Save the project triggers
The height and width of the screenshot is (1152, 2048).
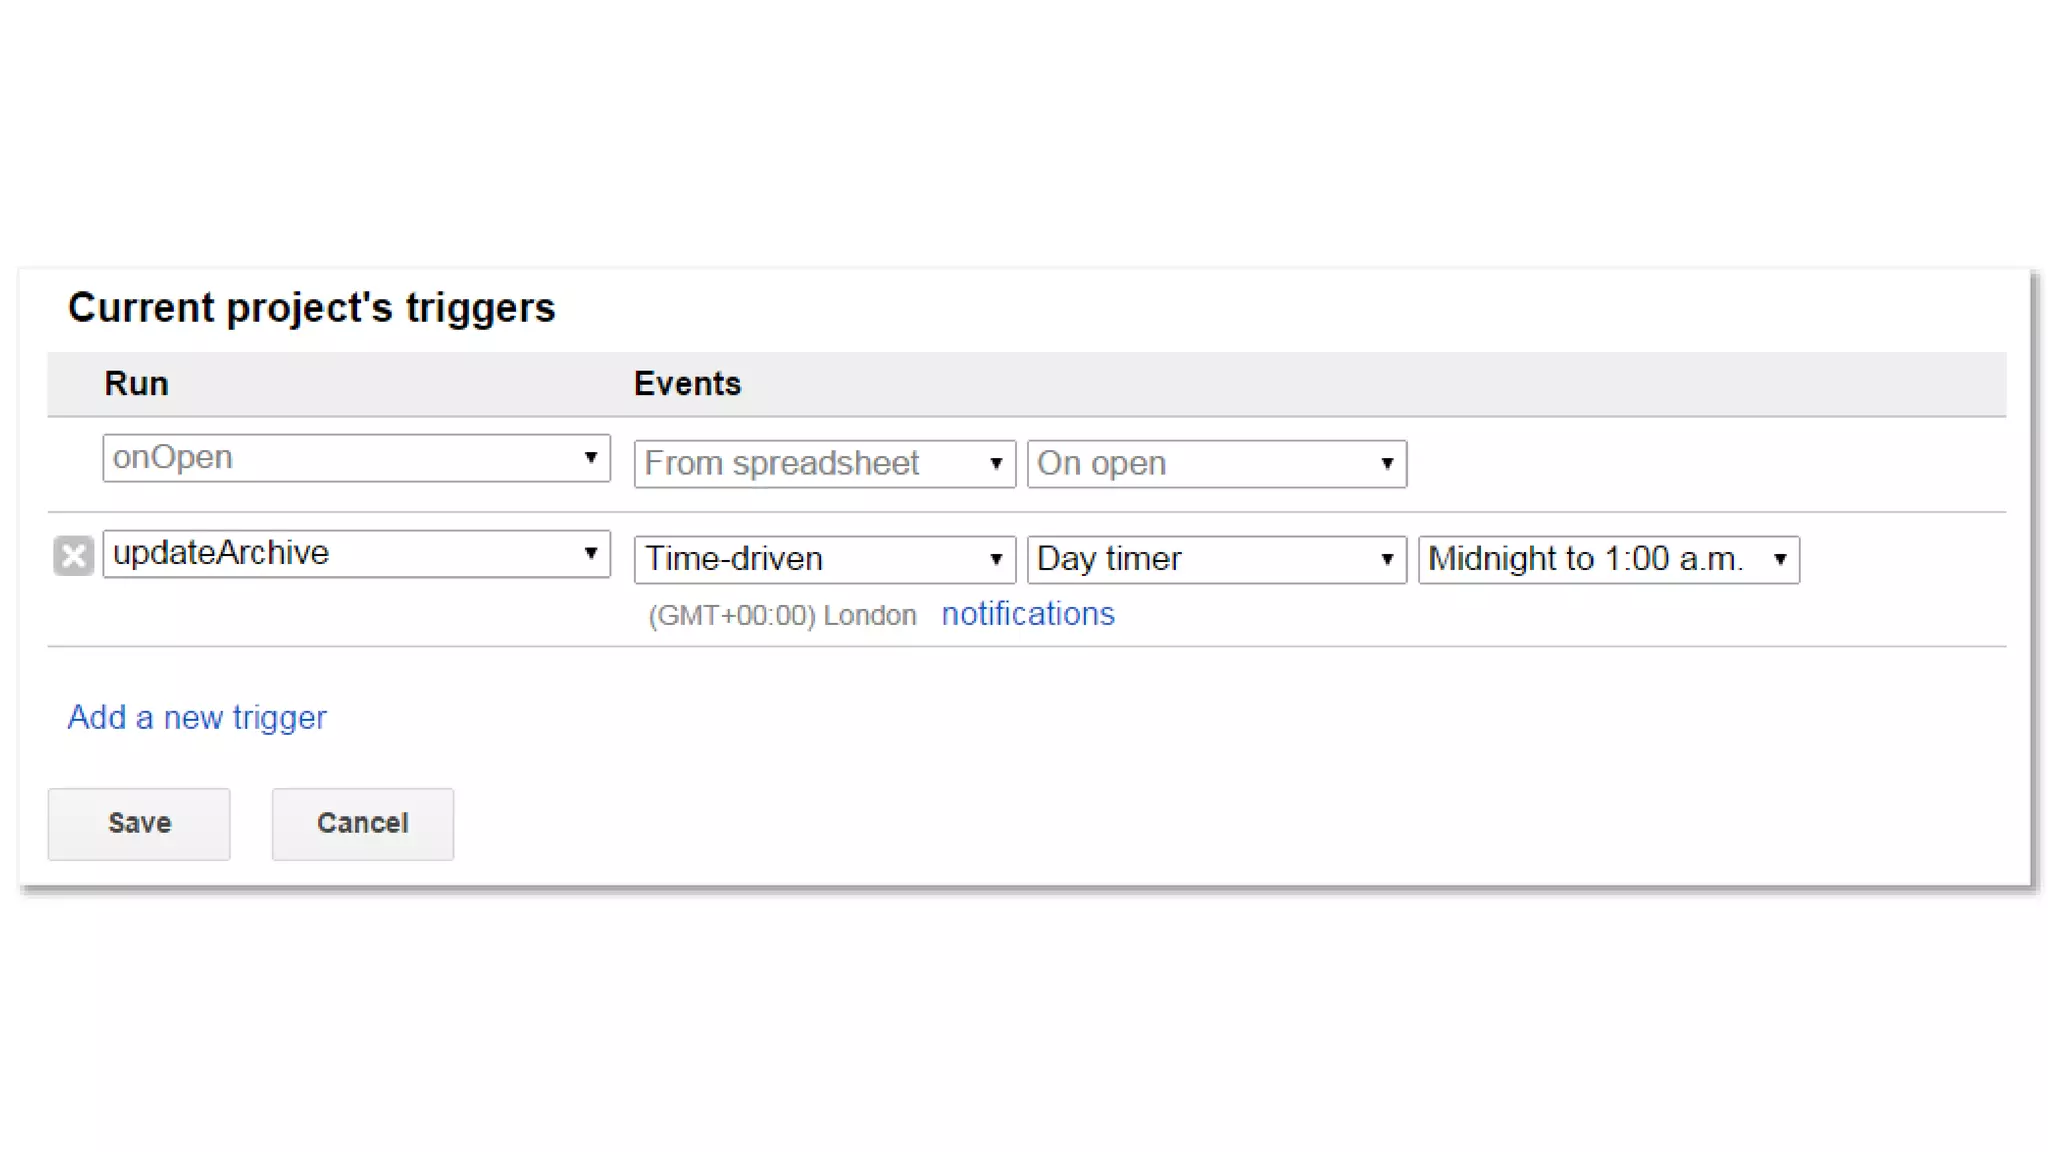coord(139,823)
